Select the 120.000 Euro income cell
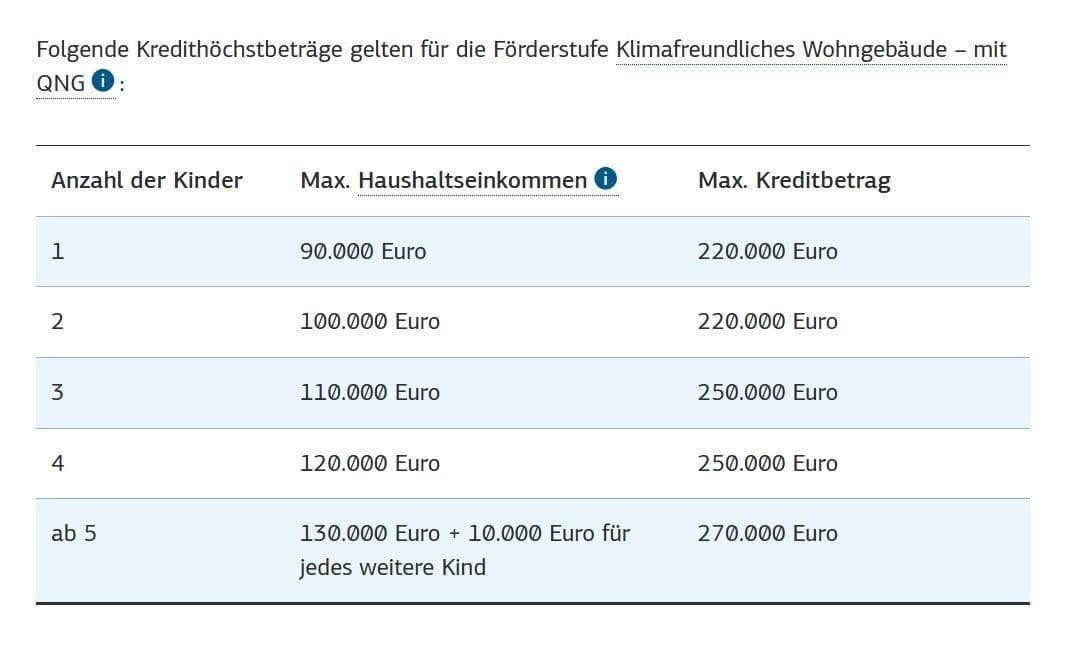This screenshot has height=654, width=1073. click(370, 464)
